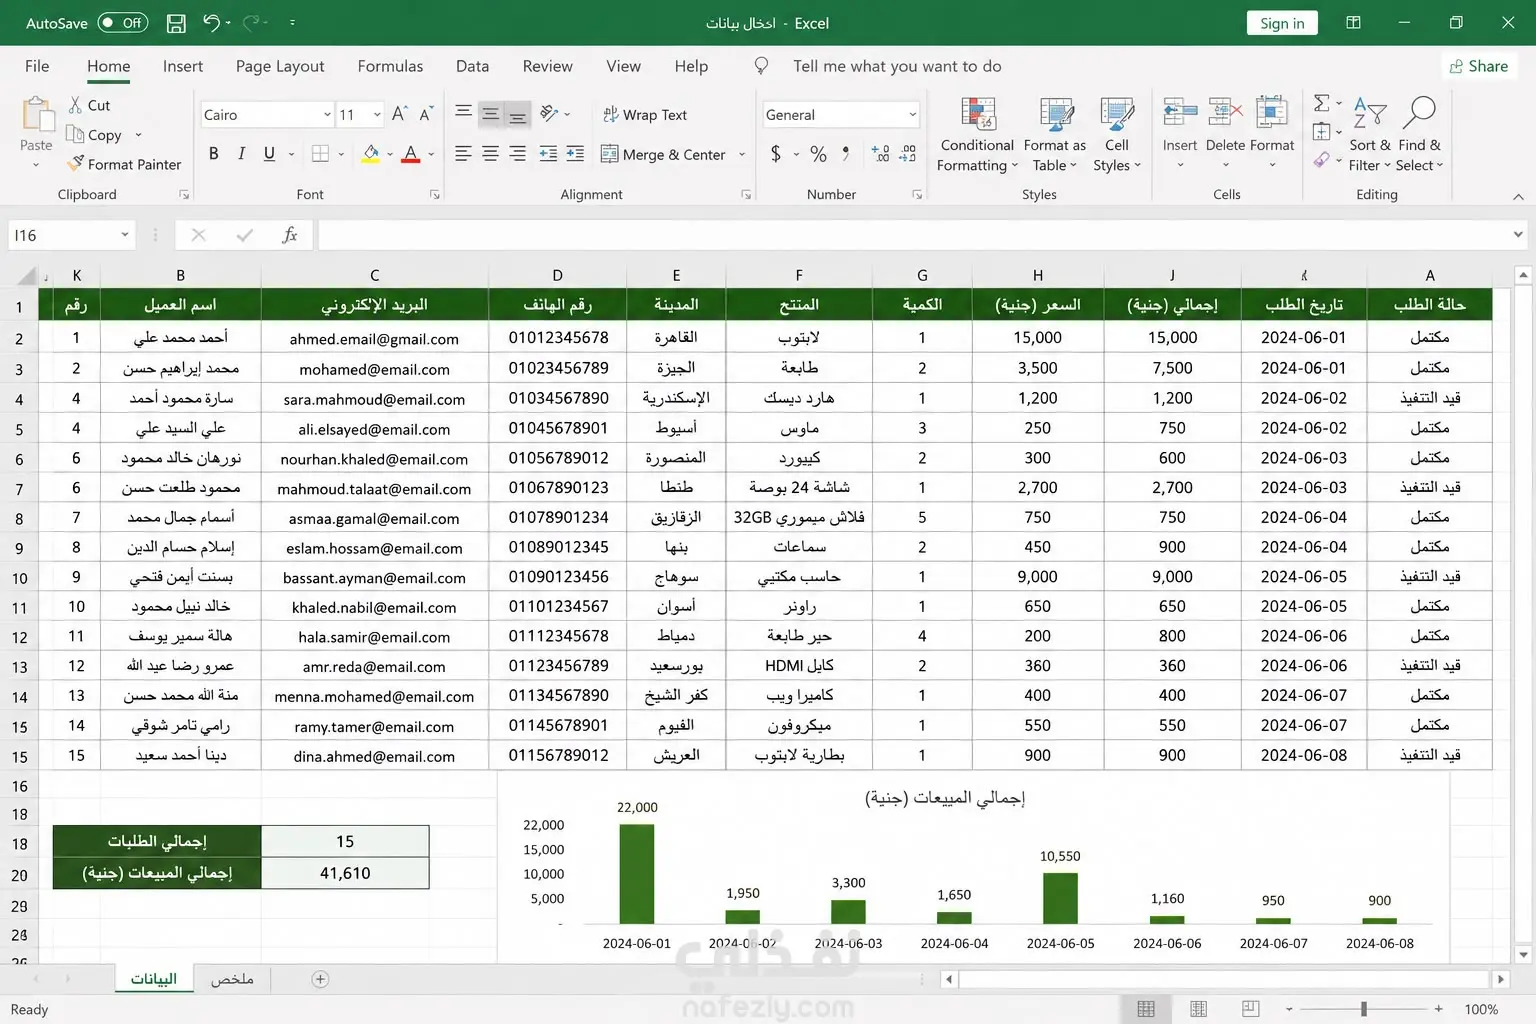
Task: Click the Increase Indent icon
Action: (575, 154)
